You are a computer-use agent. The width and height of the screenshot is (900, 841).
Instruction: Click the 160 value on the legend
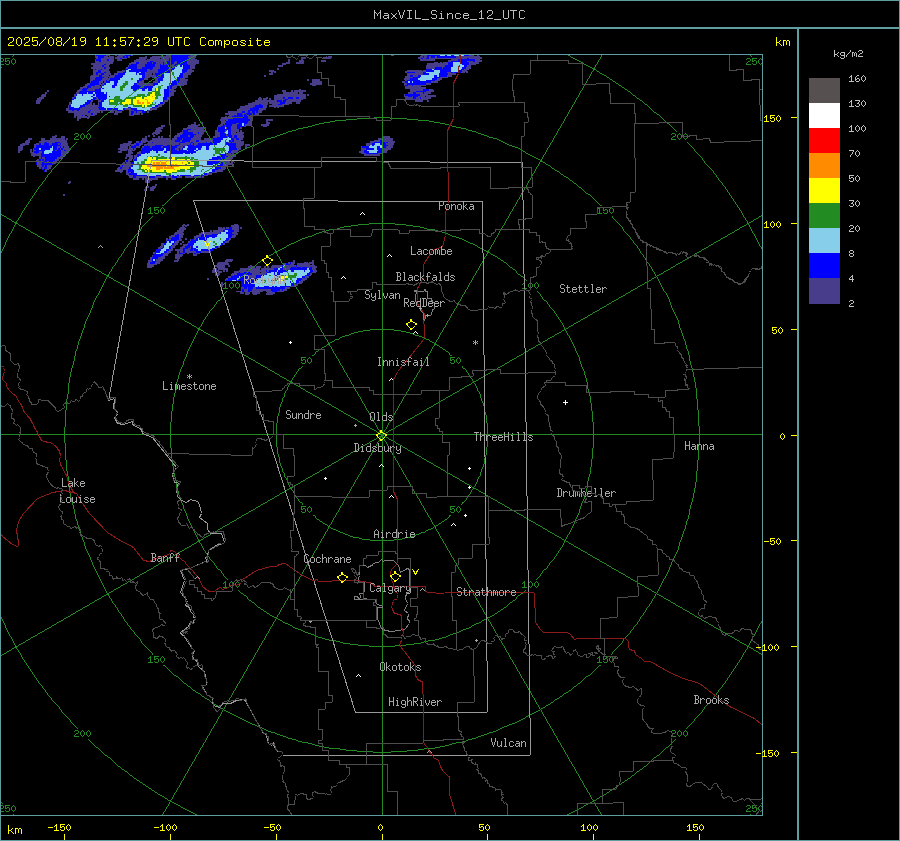857,79
